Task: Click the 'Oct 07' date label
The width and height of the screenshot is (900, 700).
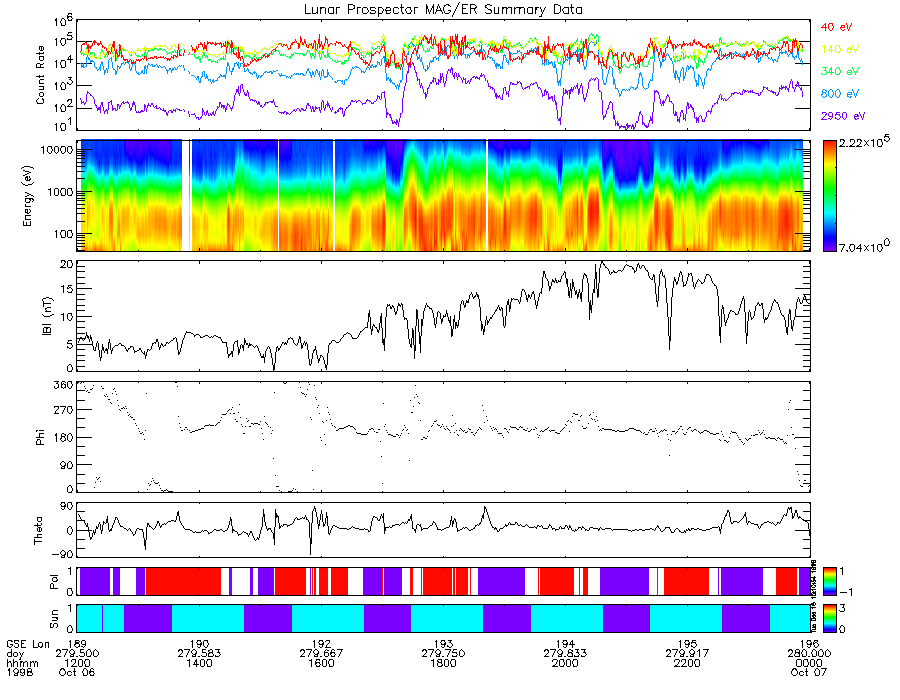Action: (x=809, y=672)
